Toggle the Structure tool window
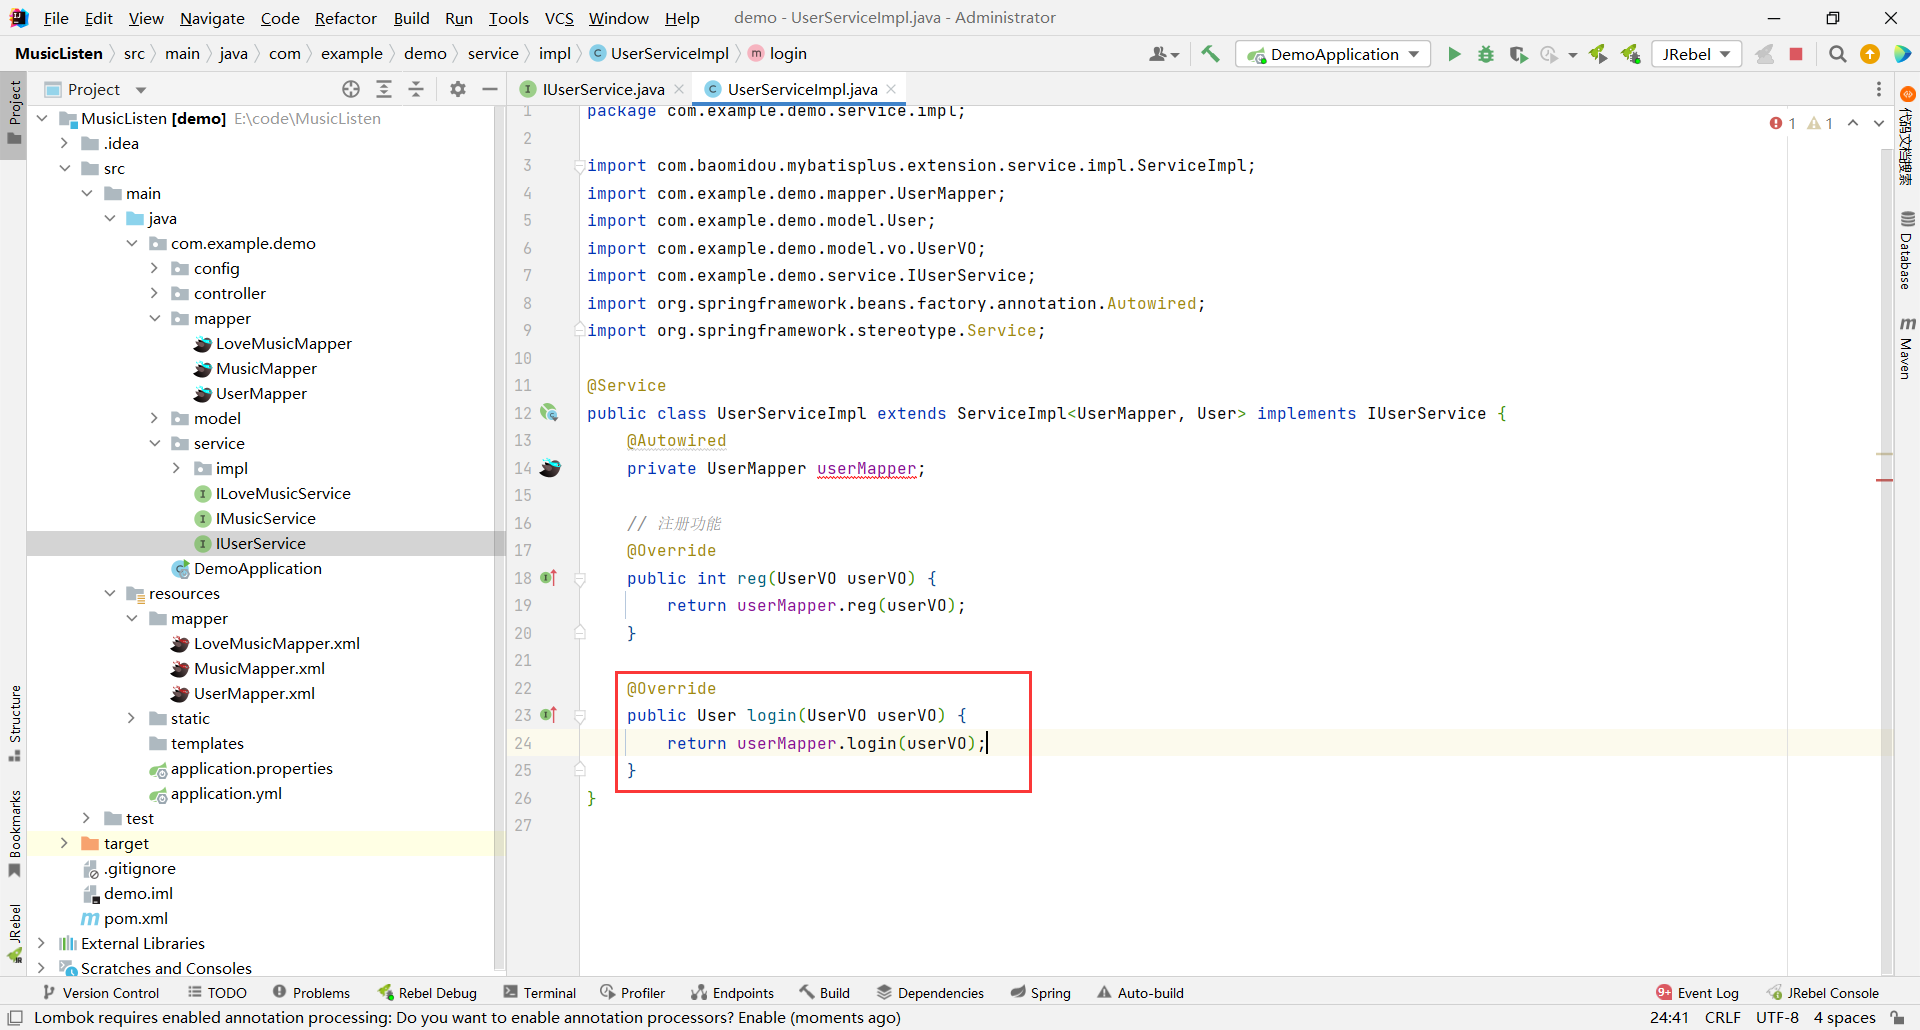The image size is (1920, 1030). click(14, 720)
